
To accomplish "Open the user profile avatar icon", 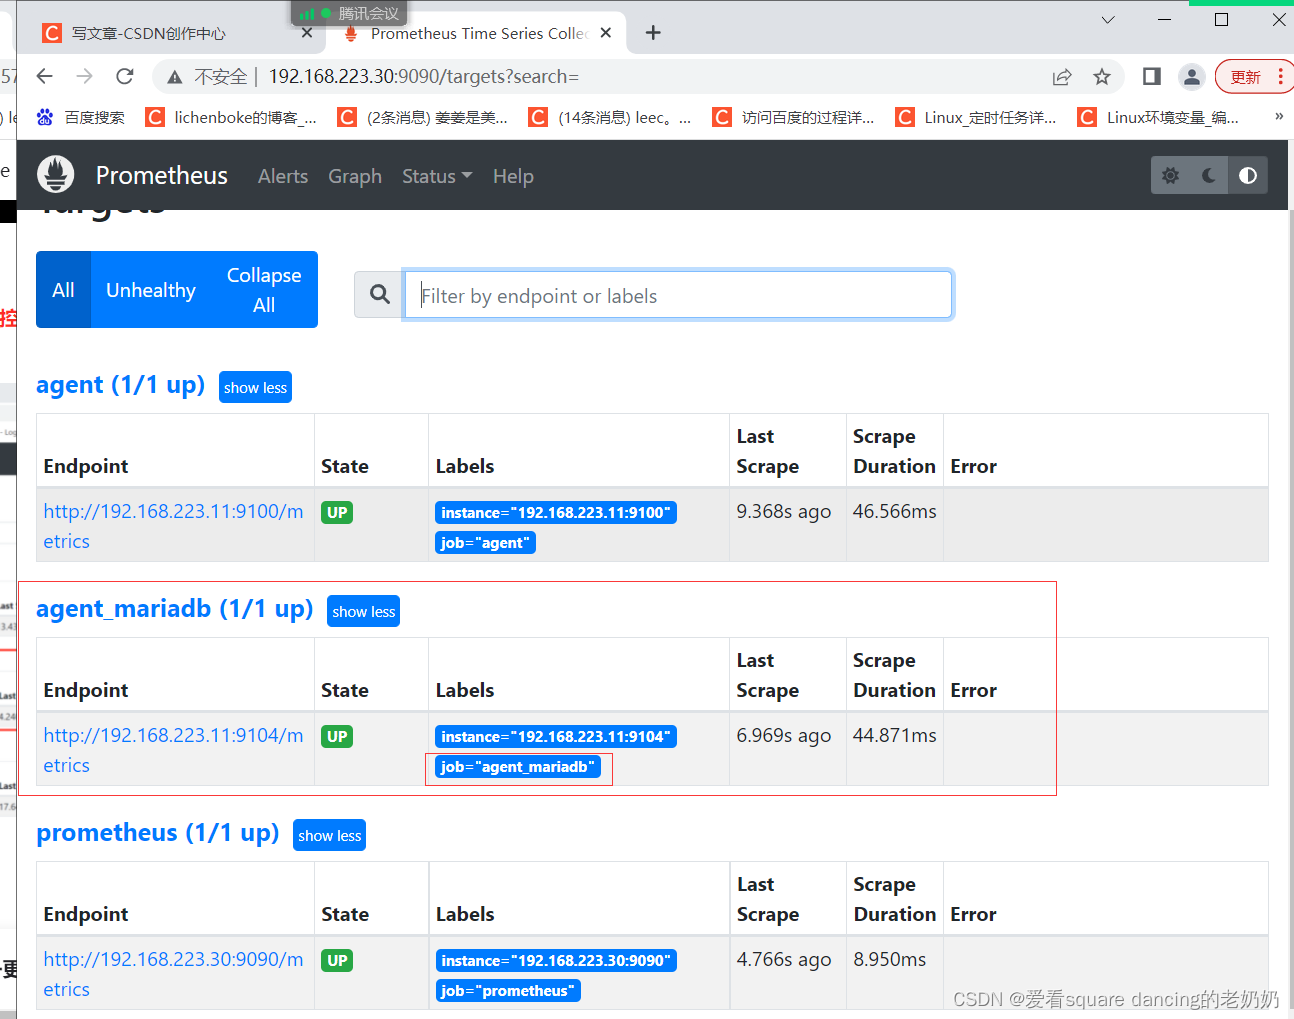I will pyautogui.click(x=1191, y=77).
